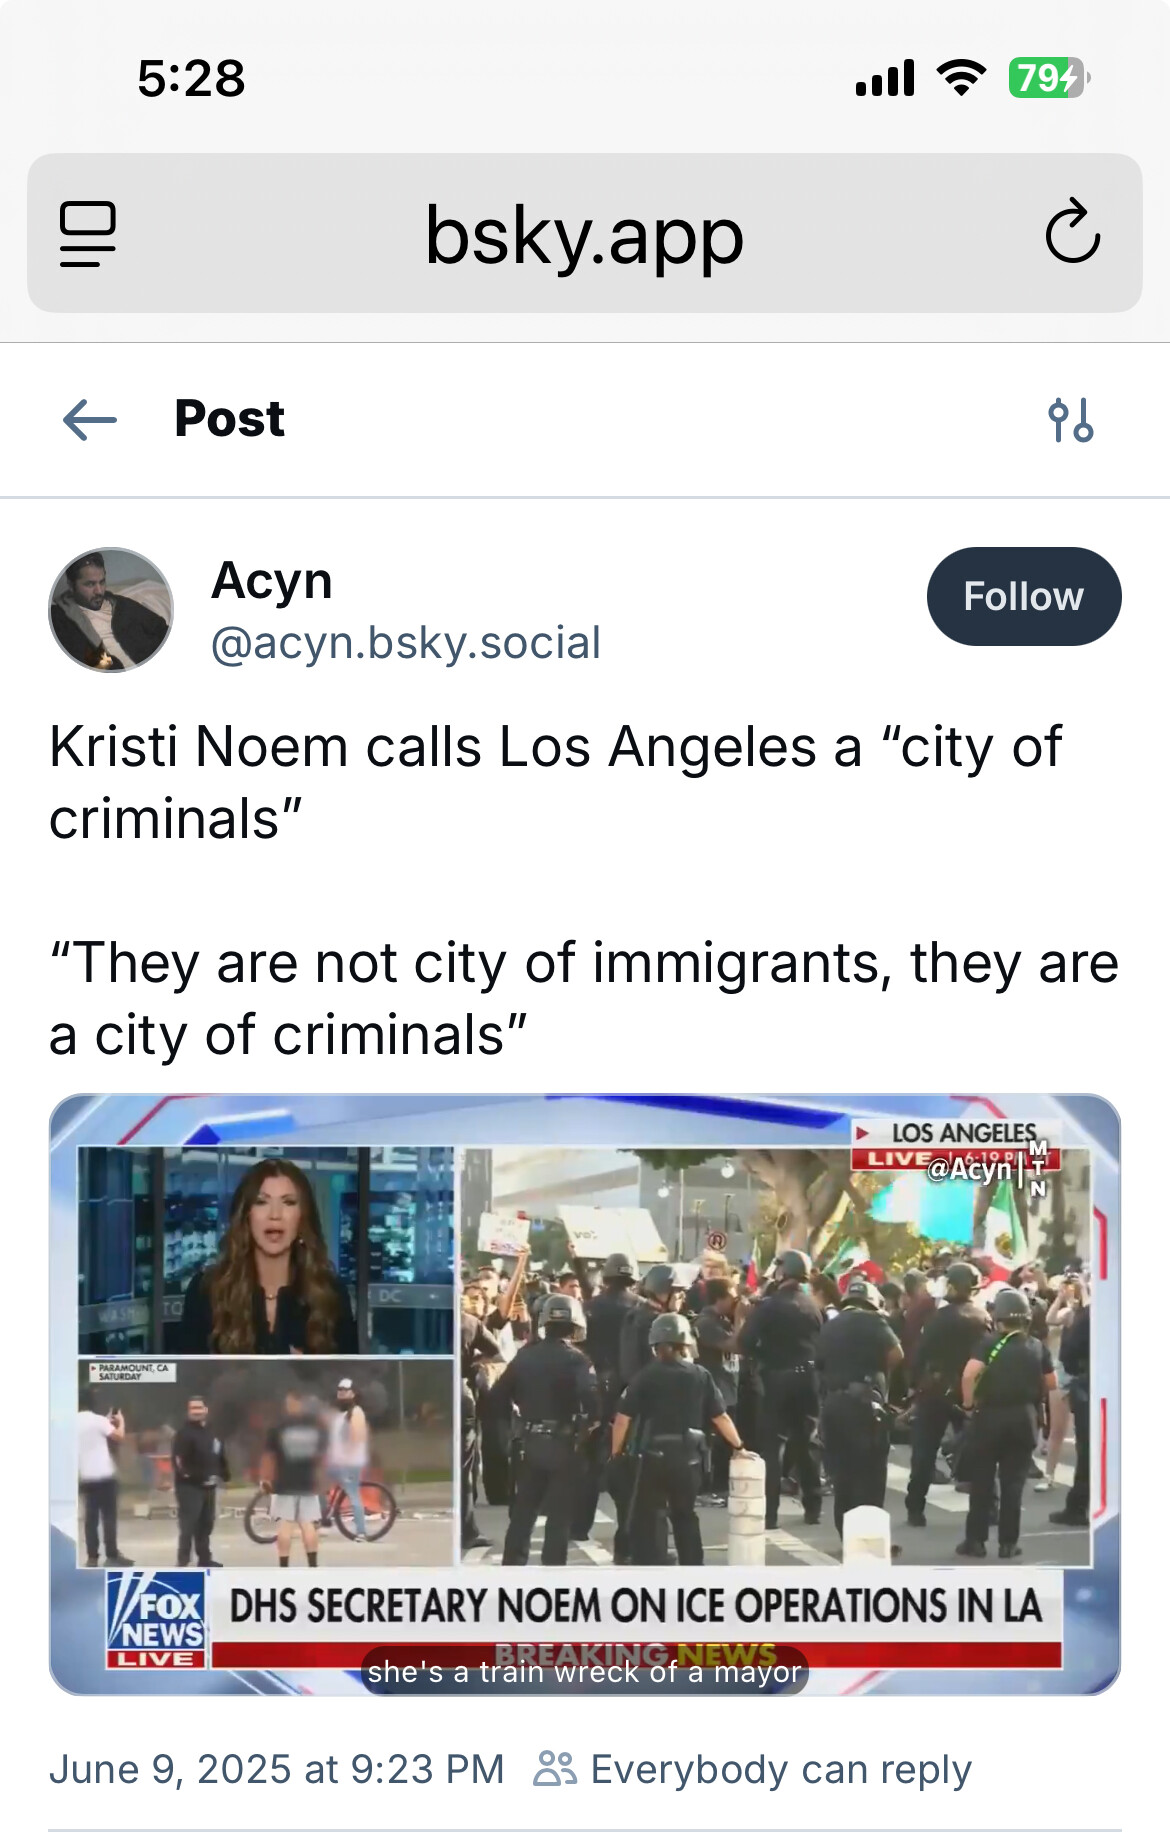Focus the bsky.app address bar
This screenshot has height=1836, width=1170.
pos(585,233)
